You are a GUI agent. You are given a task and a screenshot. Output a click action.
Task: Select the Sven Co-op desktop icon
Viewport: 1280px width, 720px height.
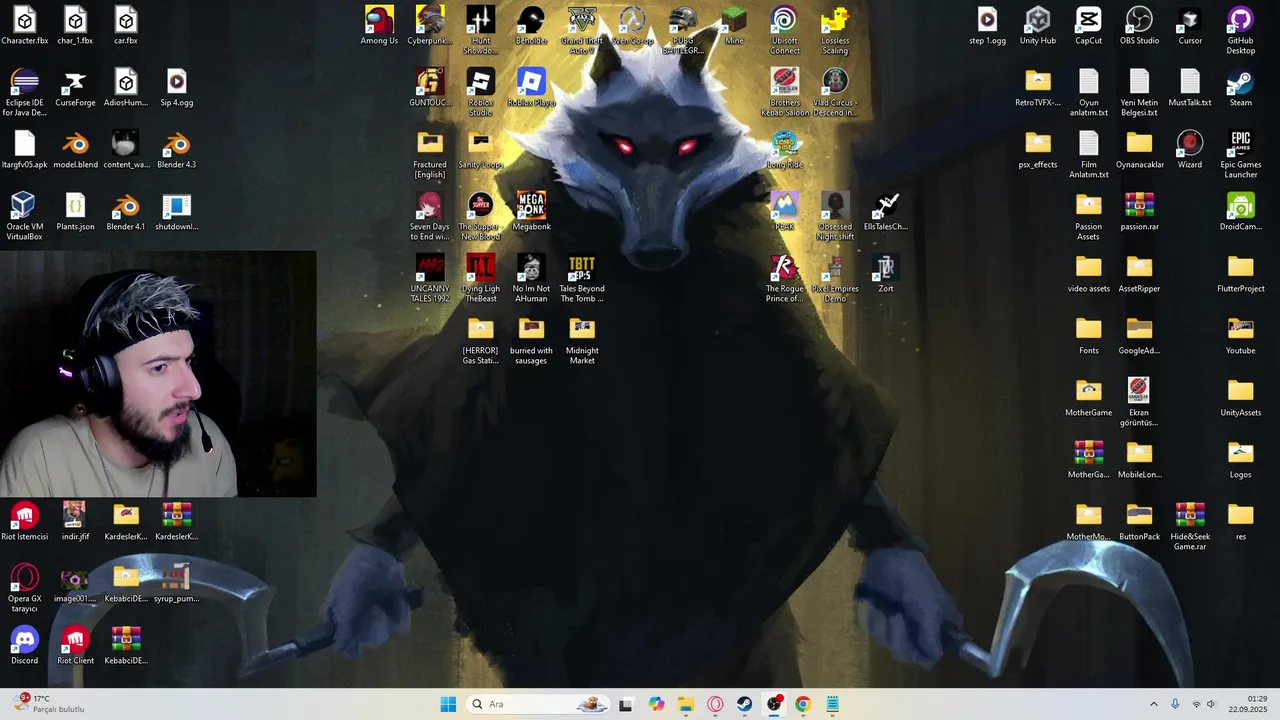(632, 26)
